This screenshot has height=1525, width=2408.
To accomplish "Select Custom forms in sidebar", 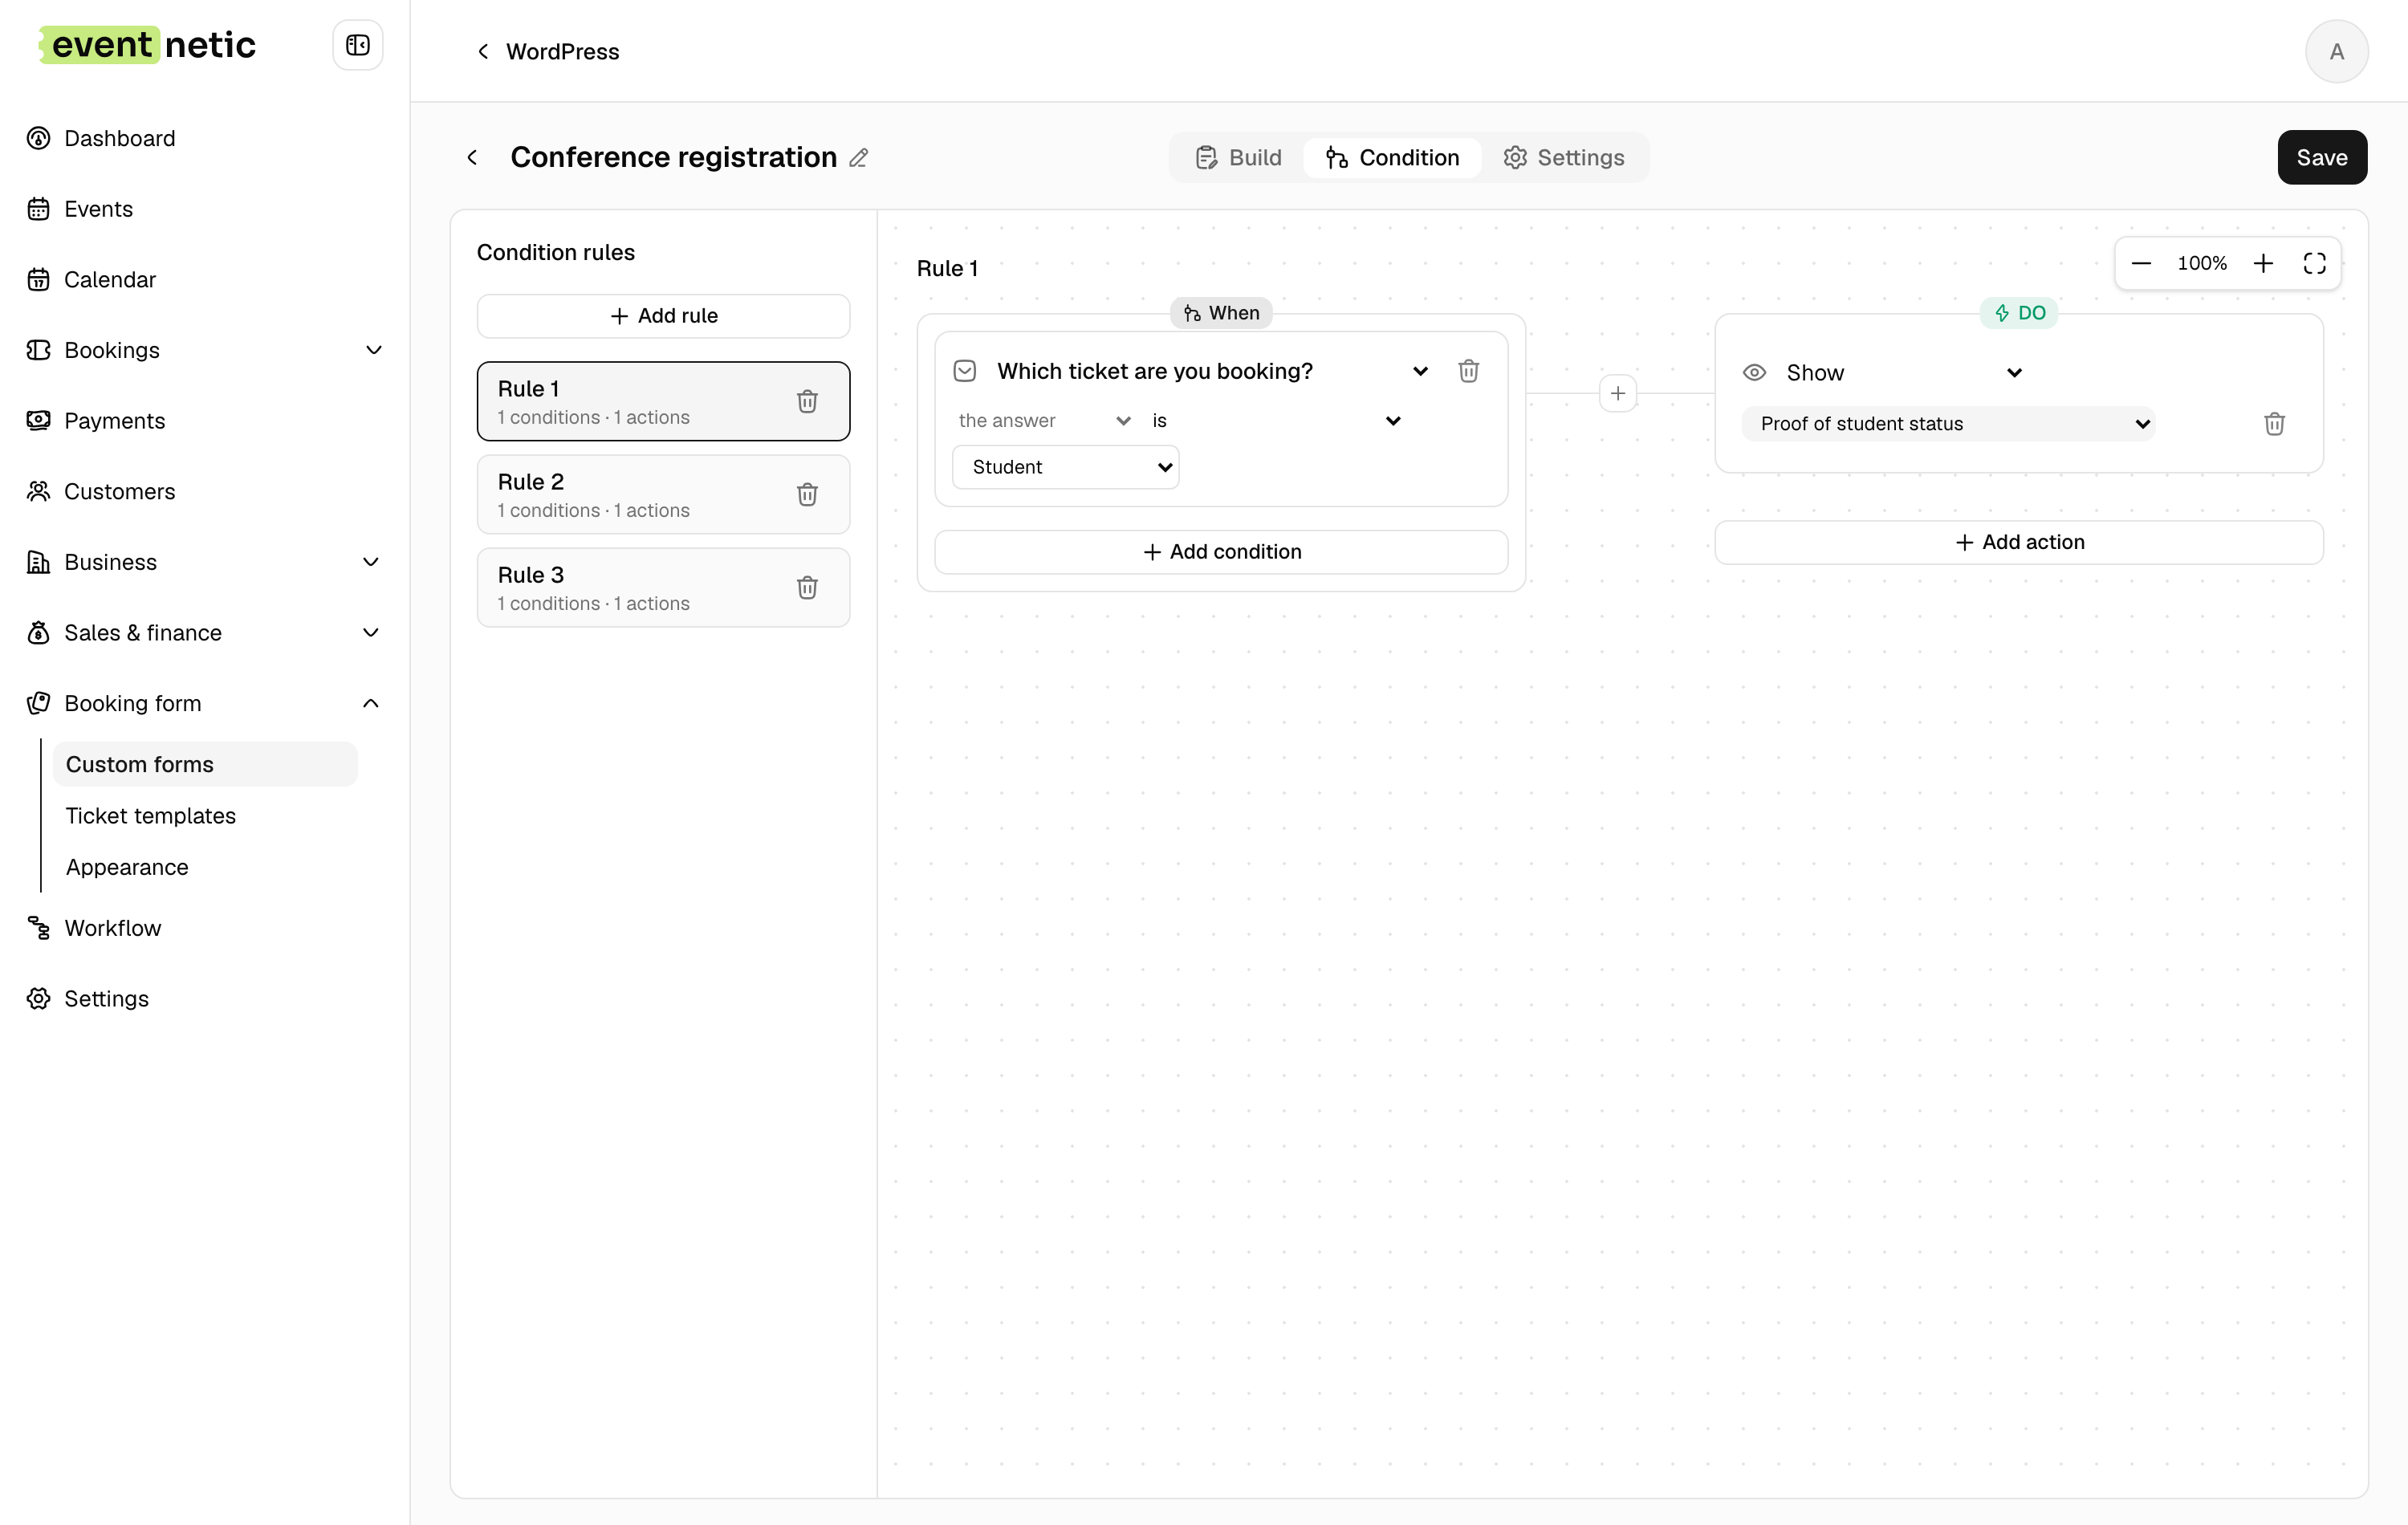I will click(x=205, y=764).
